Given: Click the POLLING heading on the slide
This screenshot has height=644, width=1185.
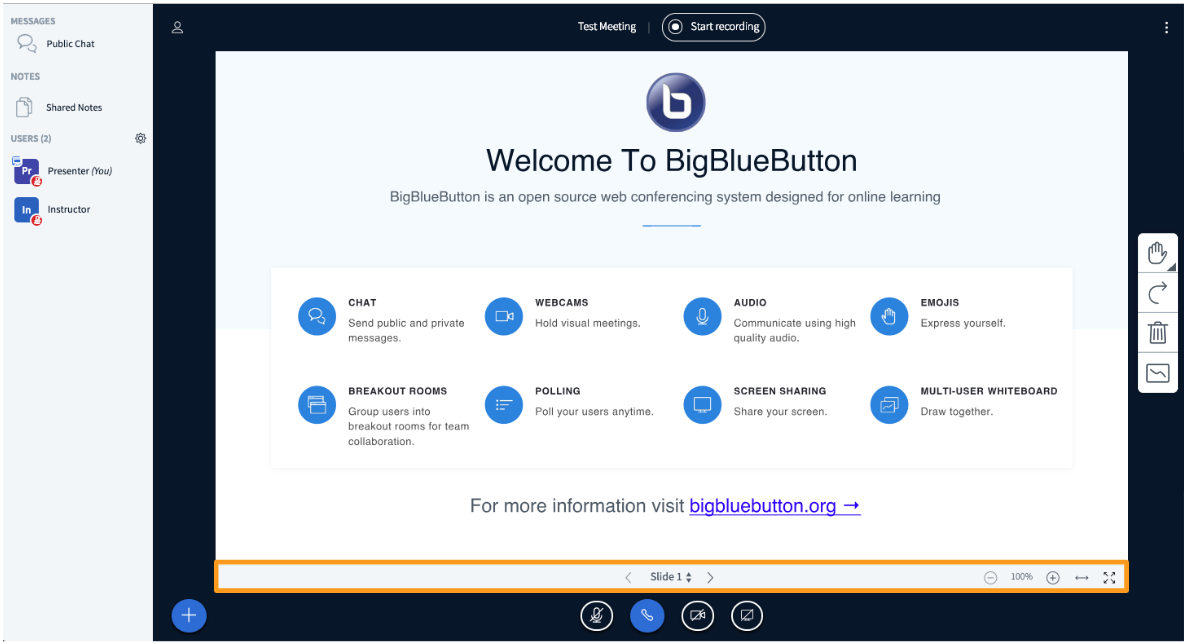Looking at the screenshot, I should pos(558,391).
